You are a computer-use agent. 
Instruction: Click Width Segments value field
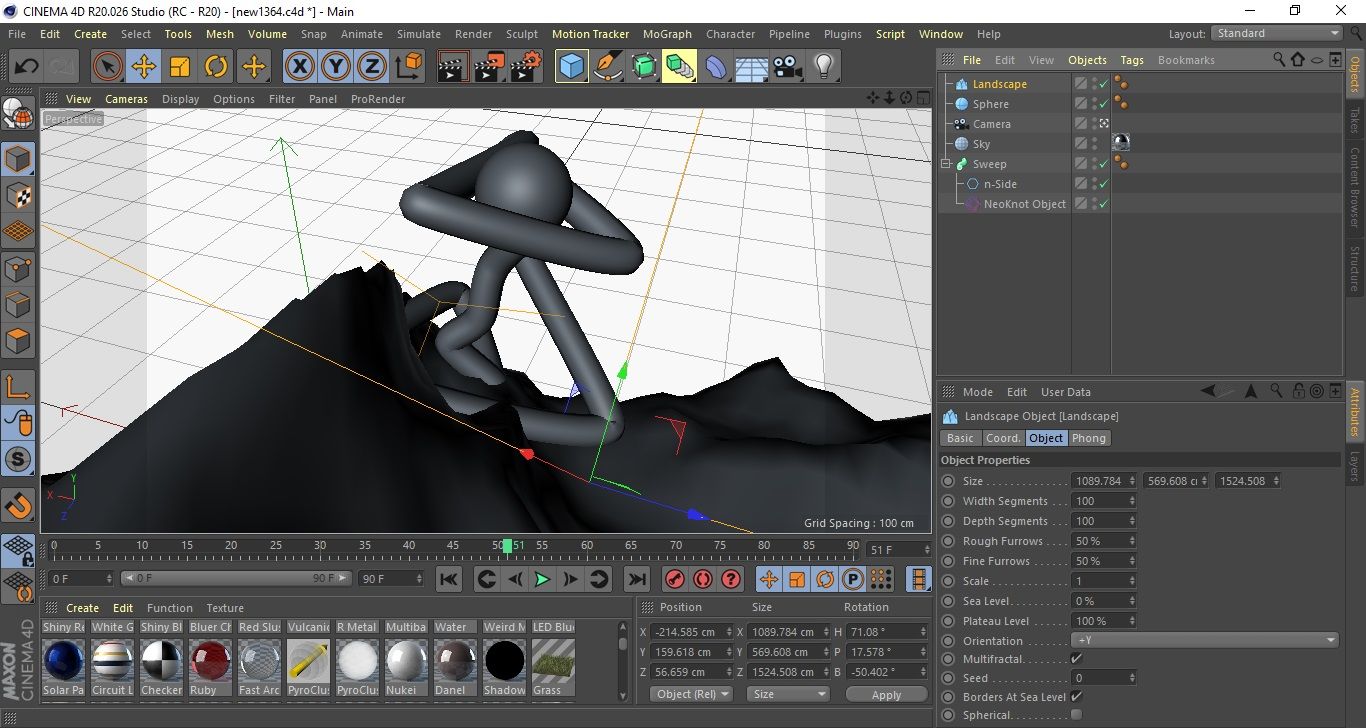pos(1104,501)
